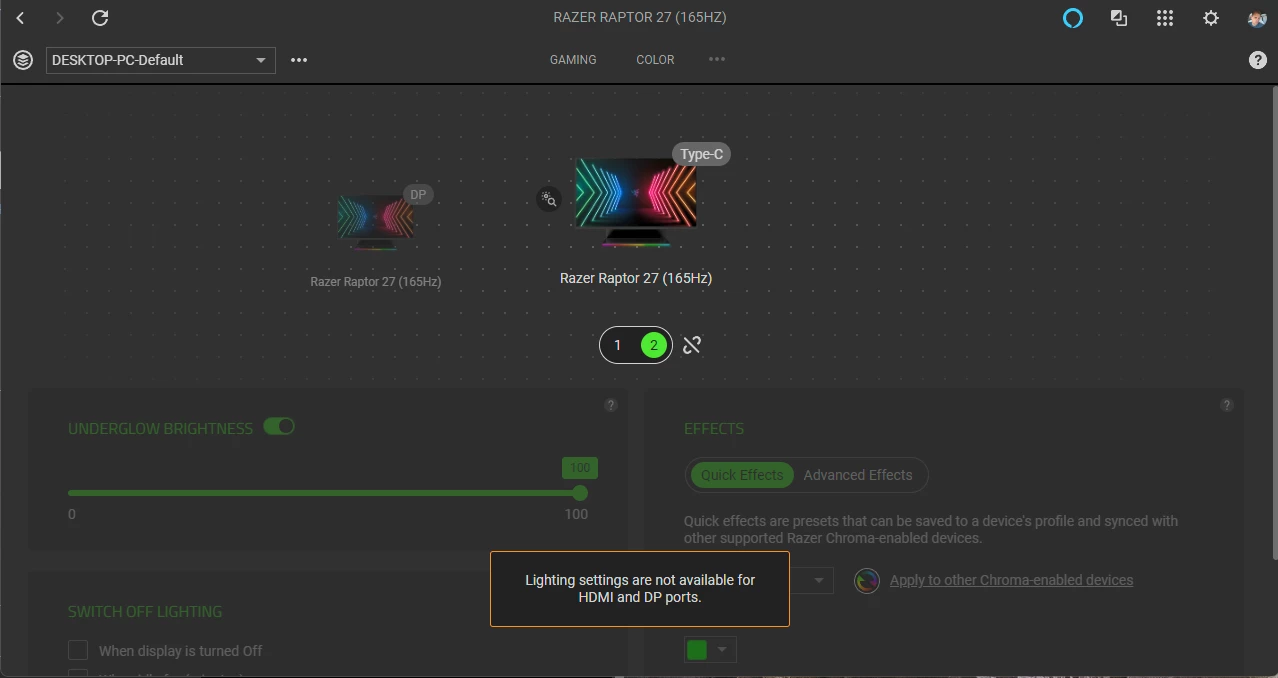Open Underglow Brightness help tooltip icon
This screenshot has height=678, width=1278.
coord(611,405)
